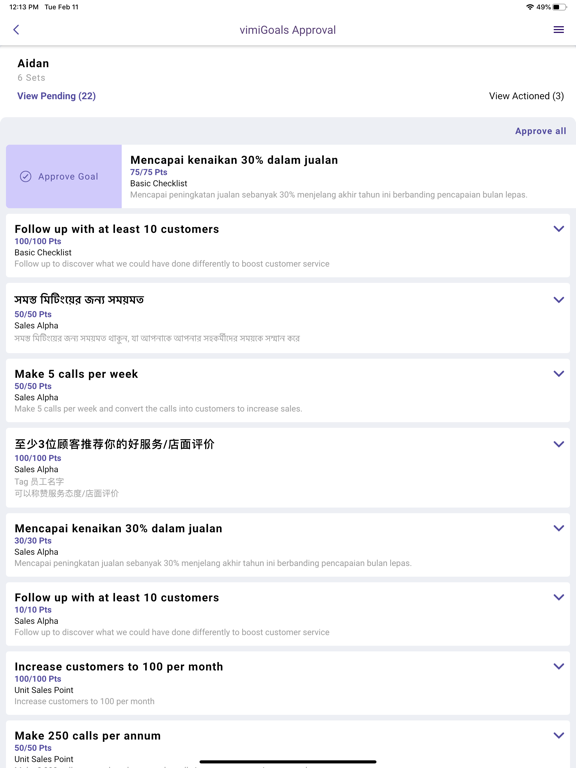
Task: Switch to View Pending (22)
Action: pyautogui.click(x=56, y=96)
